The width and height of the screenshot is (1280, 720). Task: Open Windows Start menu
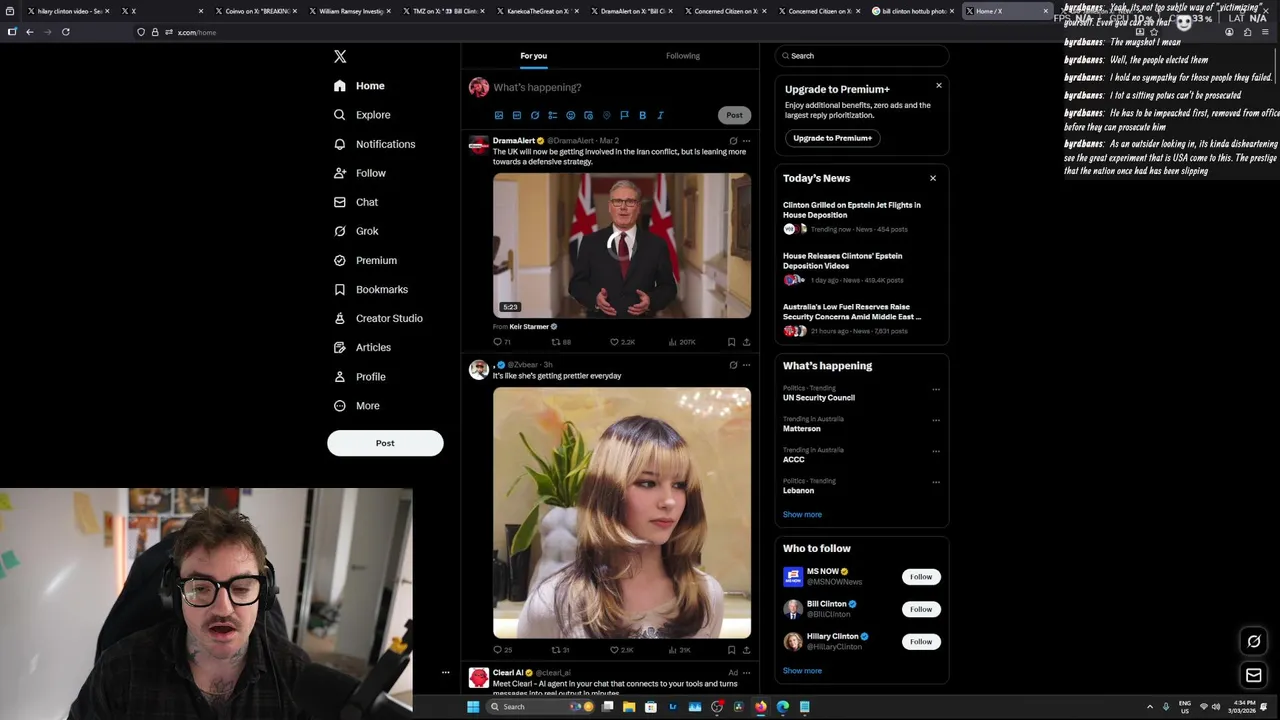pyautogui.click(x=473, y=707)
